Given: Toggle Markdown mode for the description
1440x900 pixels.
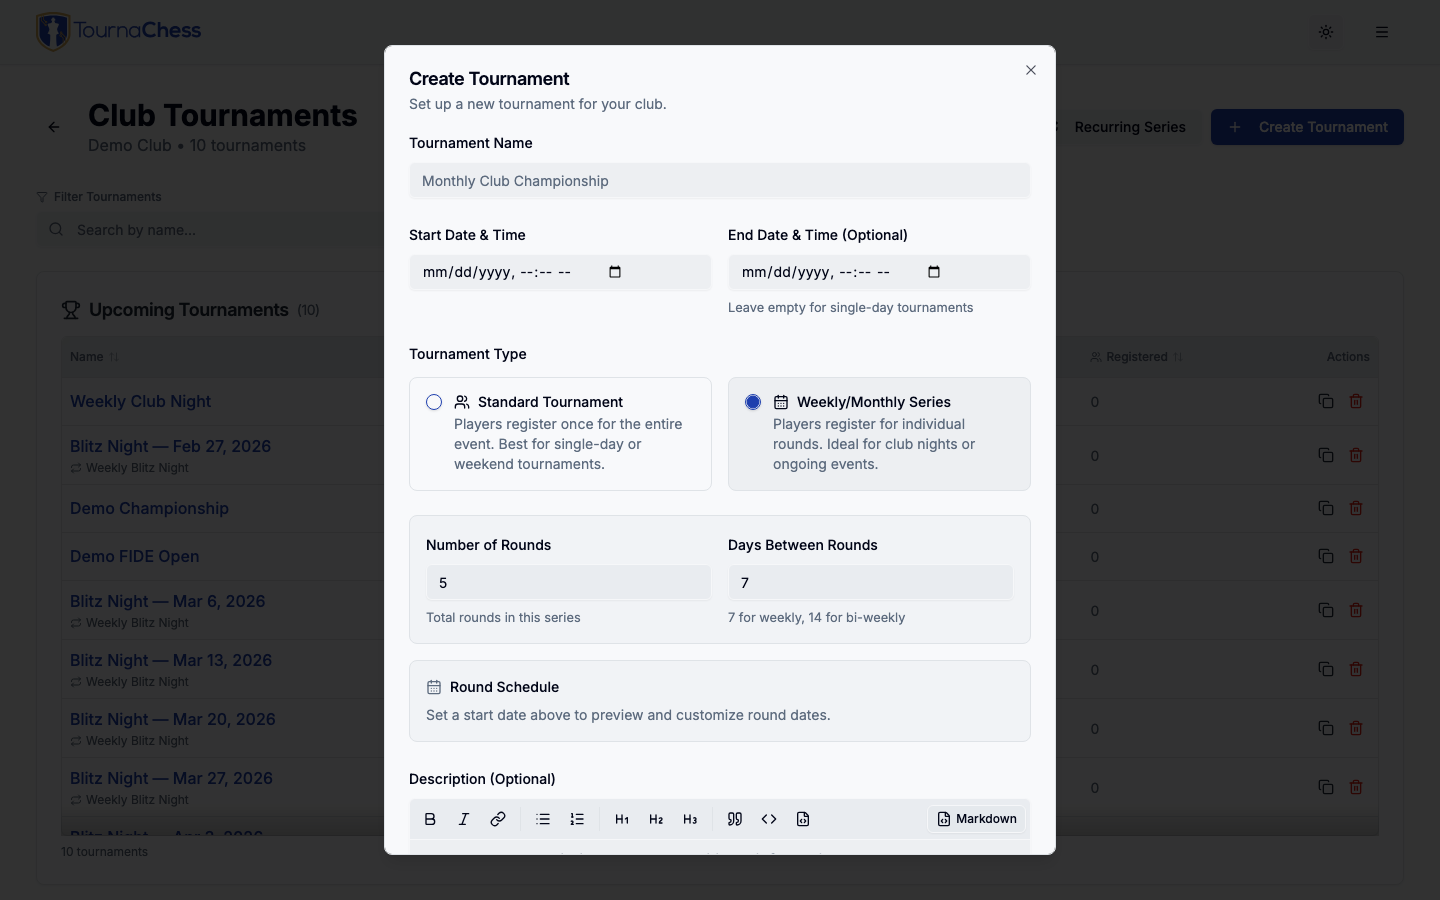Looking at the screenshot, I should (x=977, y=819).
